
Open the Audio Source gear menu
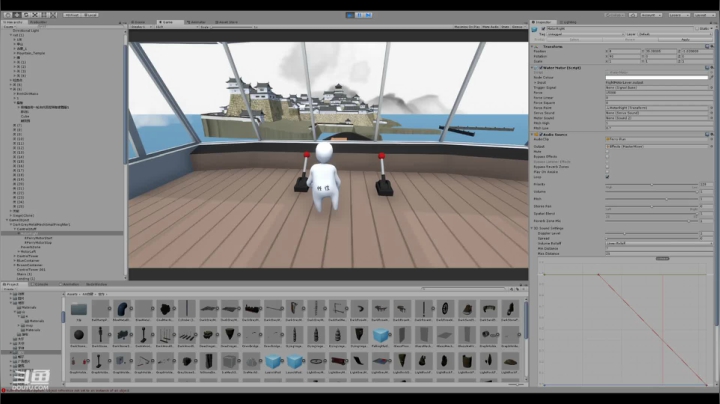tap(711, 135)
